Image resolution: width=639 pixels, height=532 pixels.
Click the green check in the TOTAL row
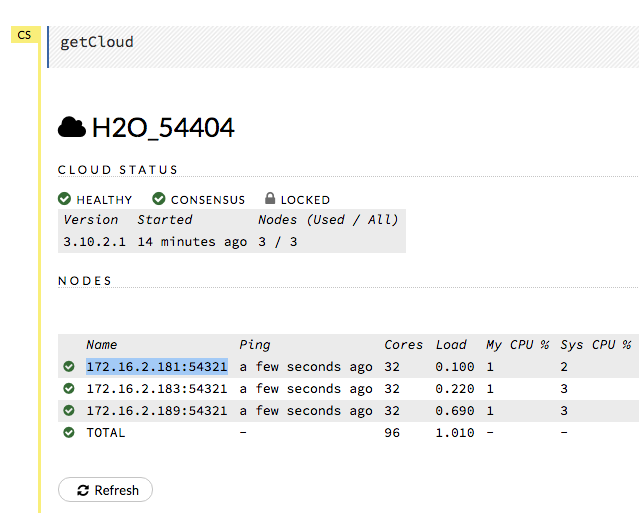tap(69, 433)
